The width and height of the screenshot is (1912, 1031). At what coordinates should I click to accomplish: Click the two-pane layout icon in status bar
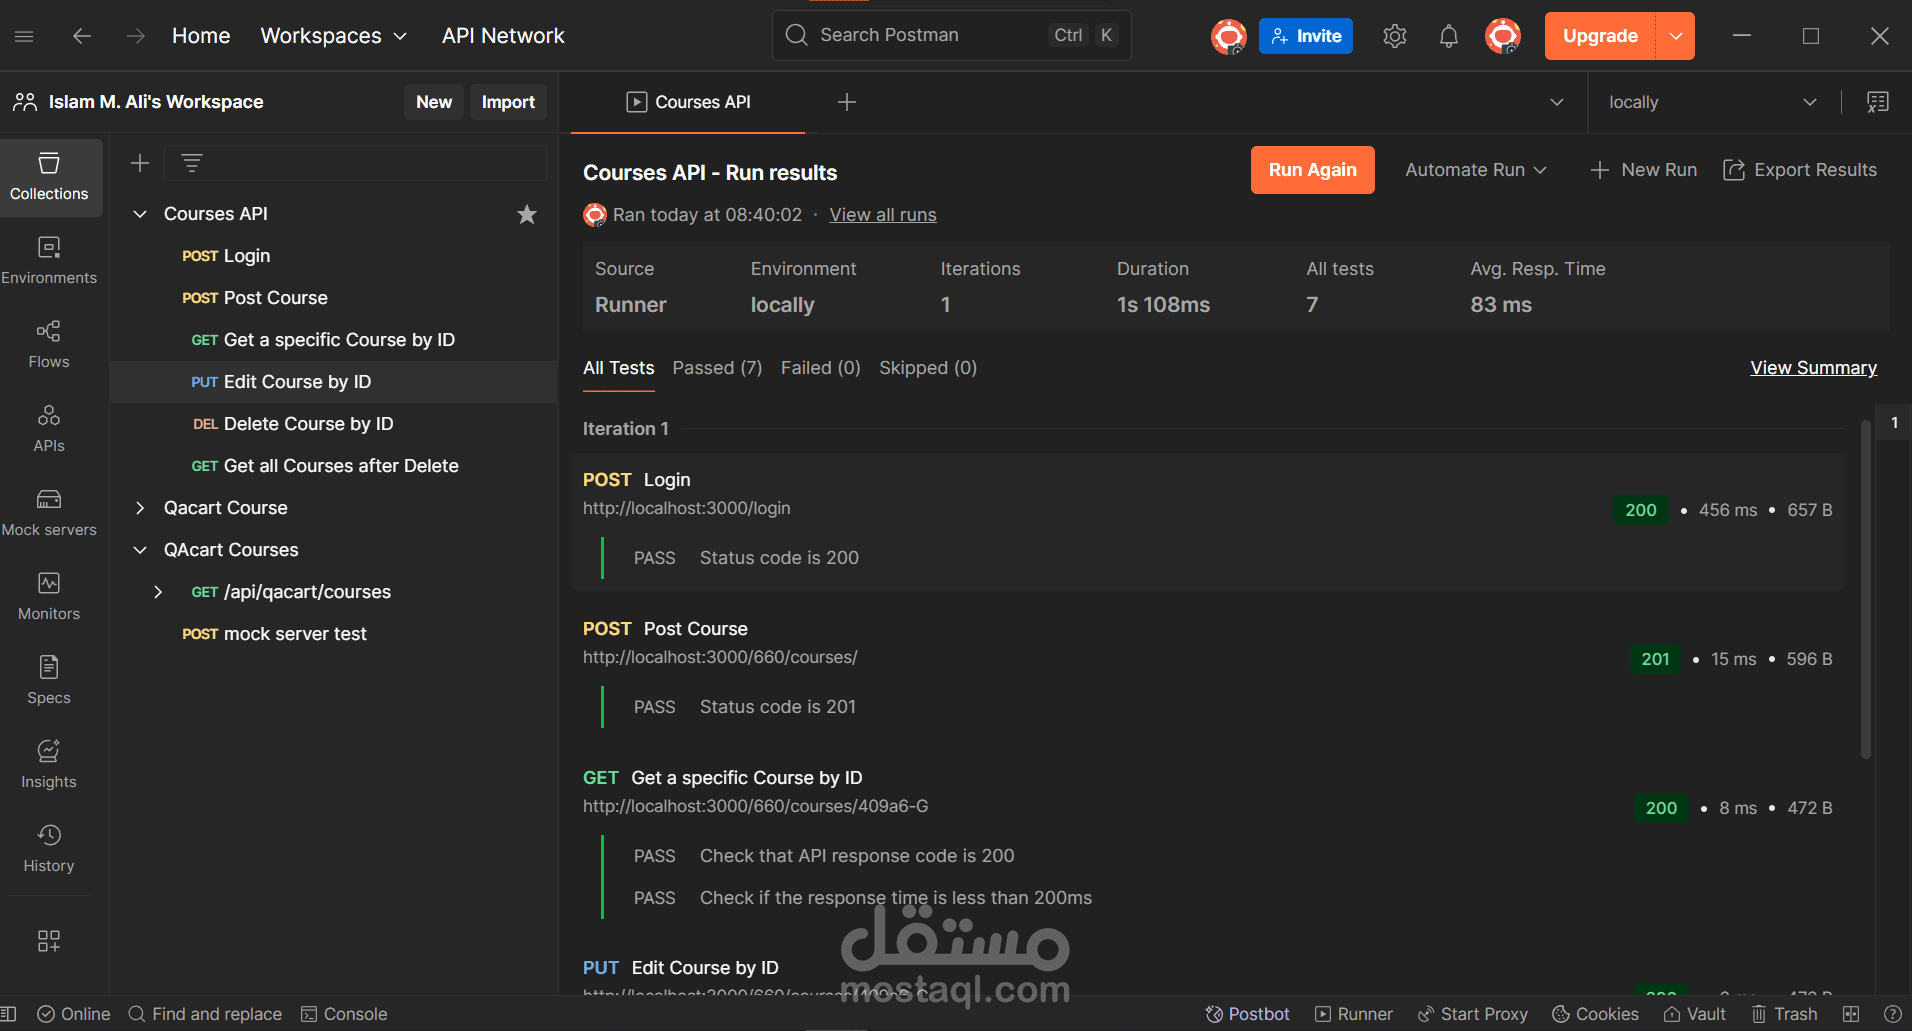pos(1851,1014)
